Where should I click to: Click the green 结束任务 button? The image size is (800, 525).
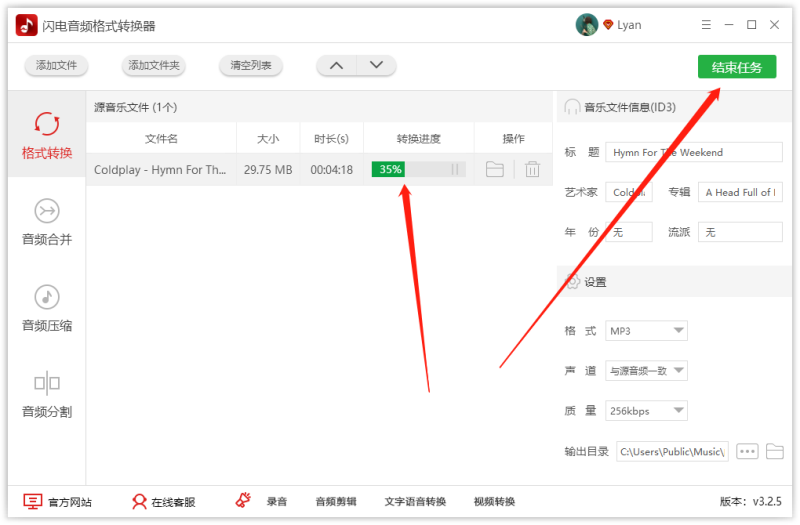[737, 67]
